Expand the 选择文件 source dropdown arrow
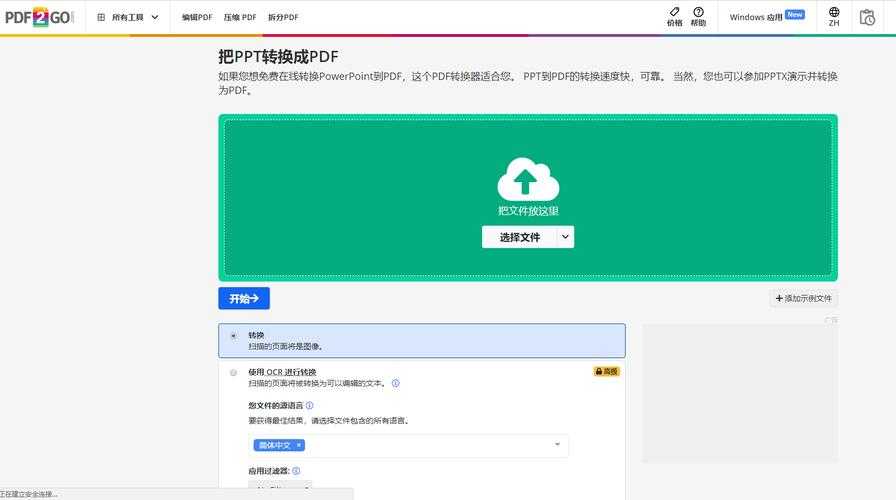 click(x=565, y=237)
